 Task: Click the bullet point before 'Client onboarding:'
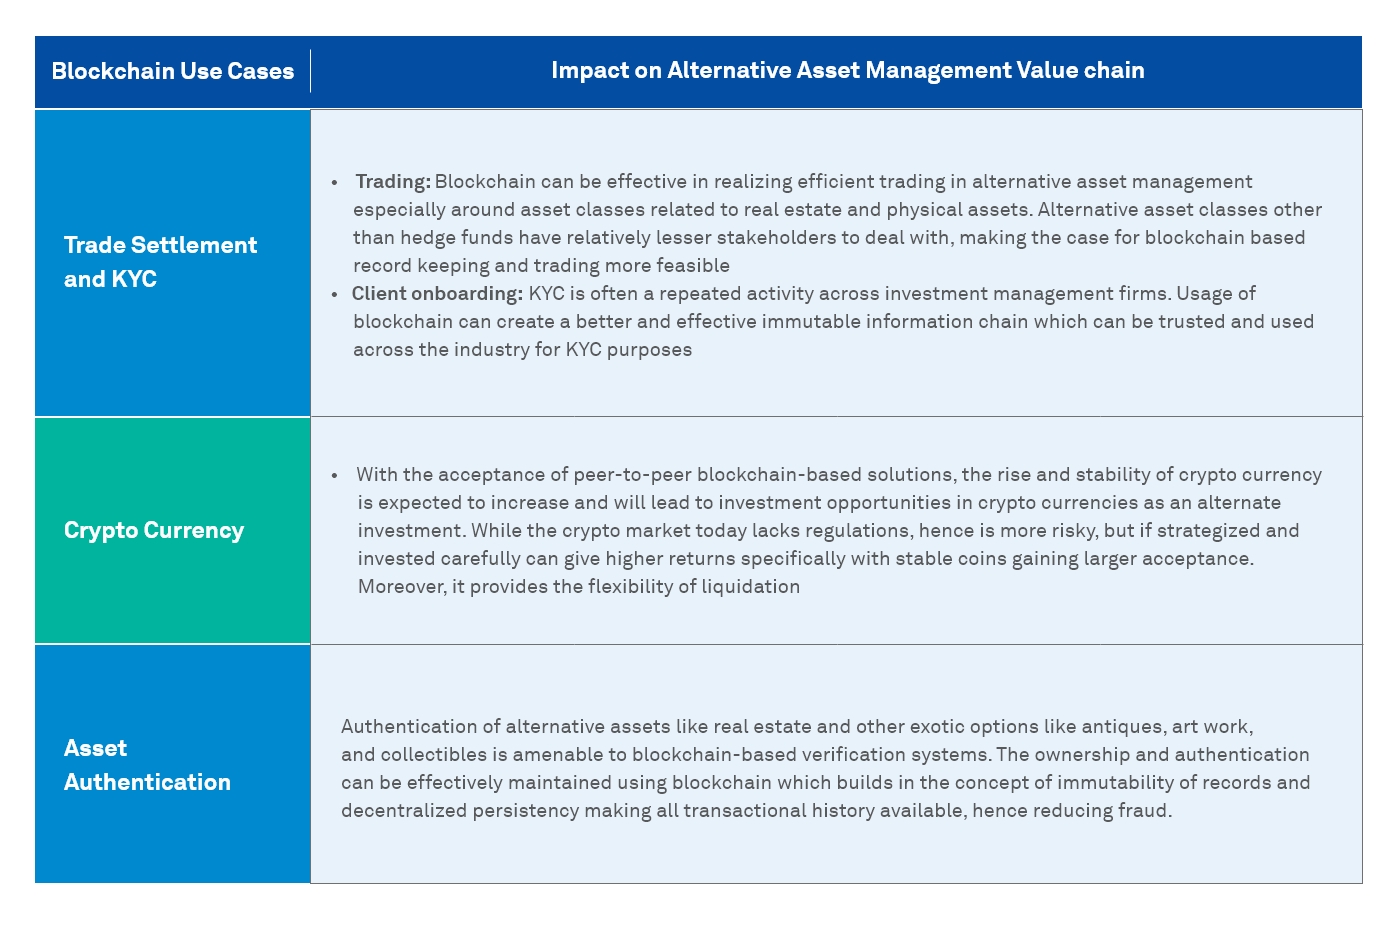[x=335, y=295]
